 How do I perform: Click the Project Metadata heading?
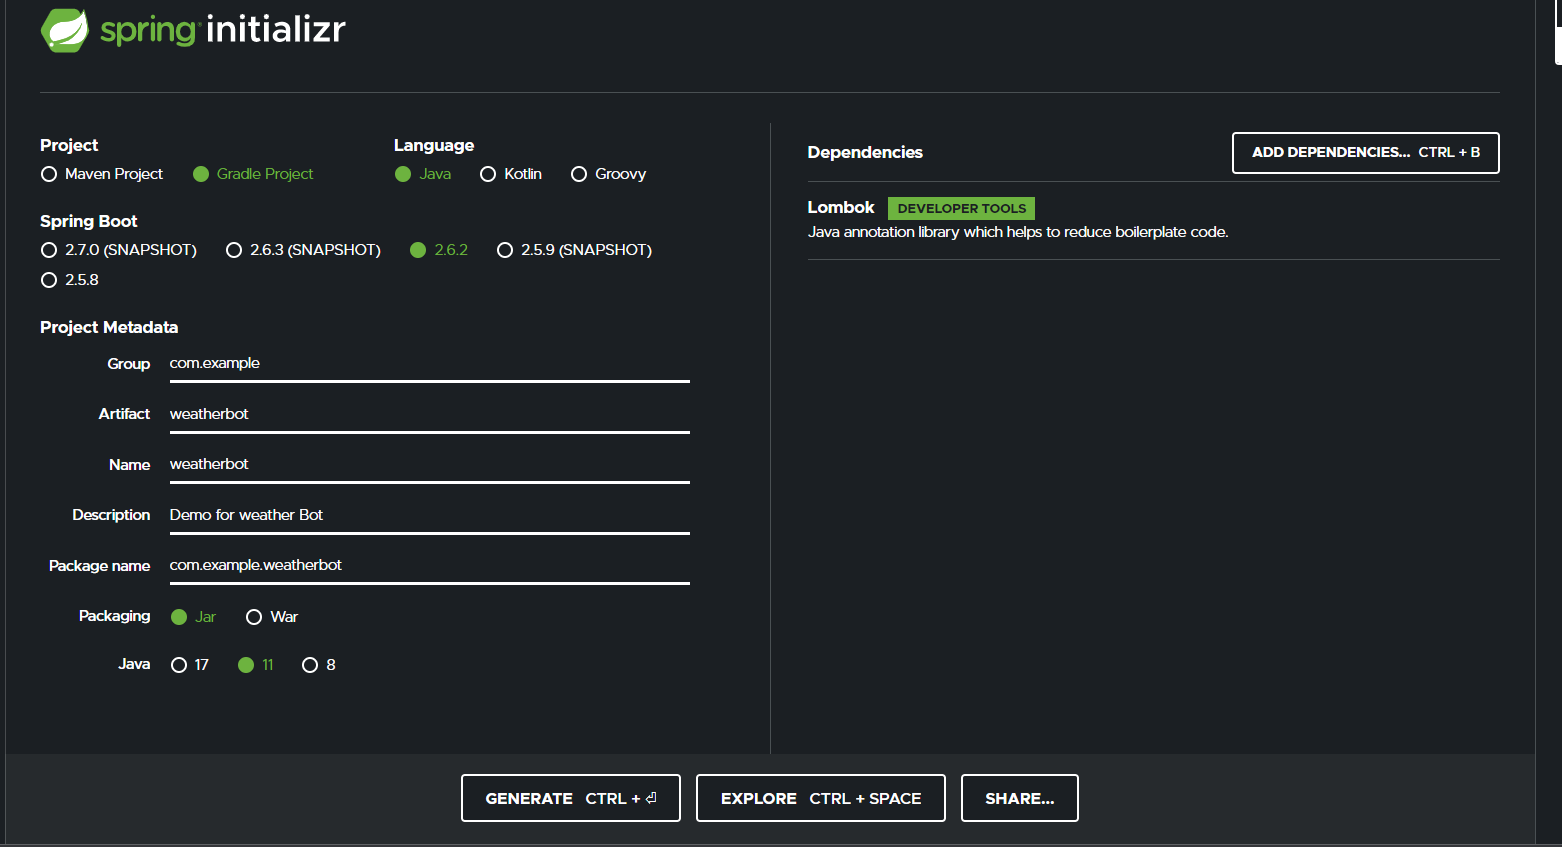coord(109,327)
